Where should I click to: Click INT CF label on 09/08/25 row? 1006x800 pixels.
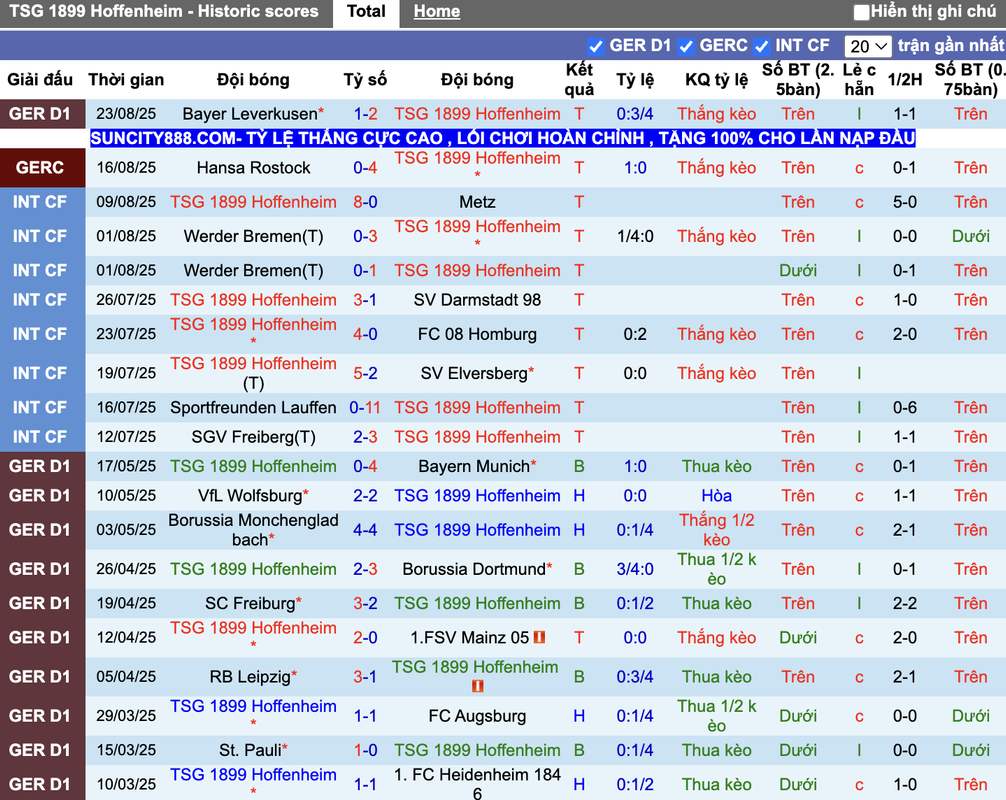click(40, 202)
